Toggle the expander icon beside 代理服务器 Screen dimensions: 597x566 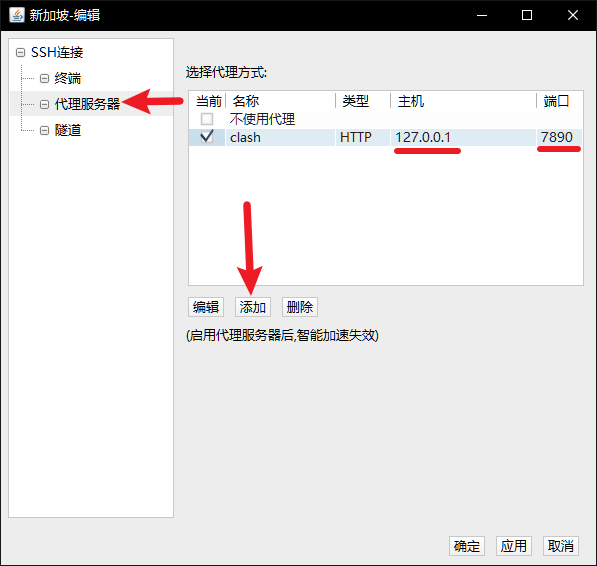[x=45, y=104]
